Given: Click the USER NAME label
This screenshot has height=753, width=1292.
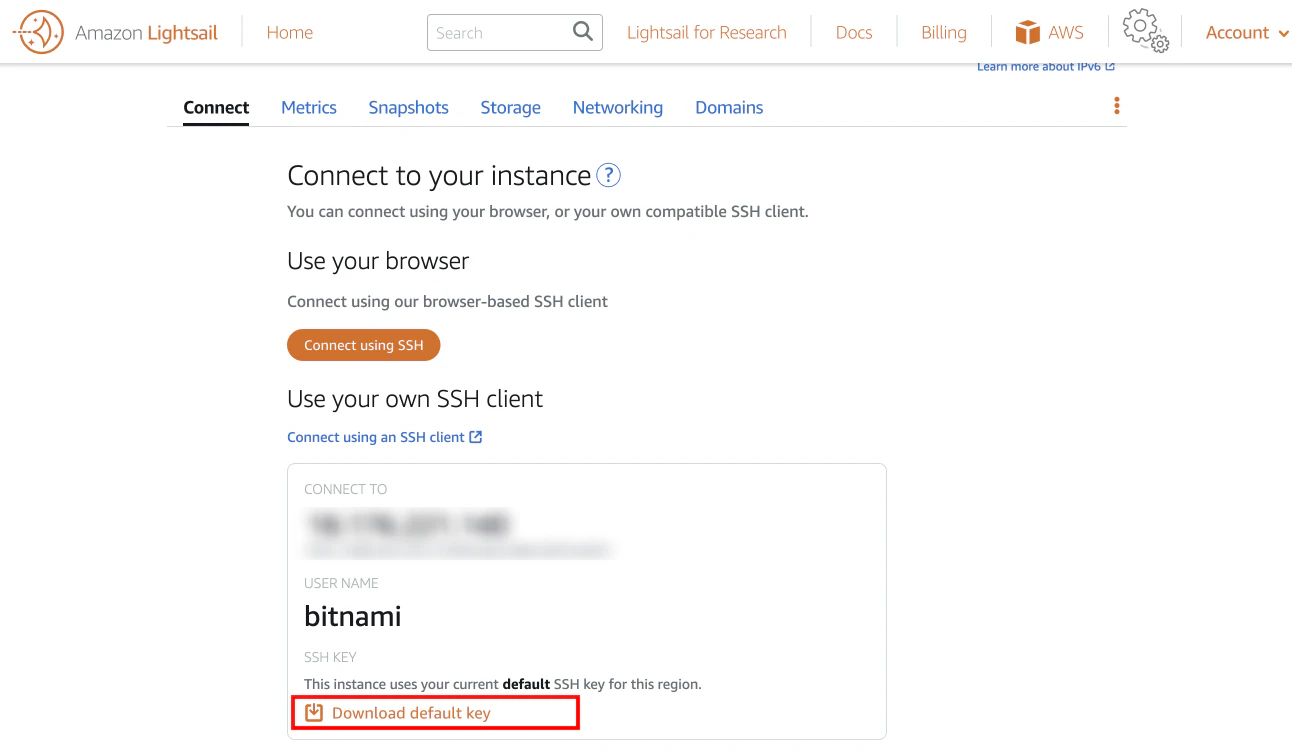Looking at the screenshot, I should [x=341, y=583].
